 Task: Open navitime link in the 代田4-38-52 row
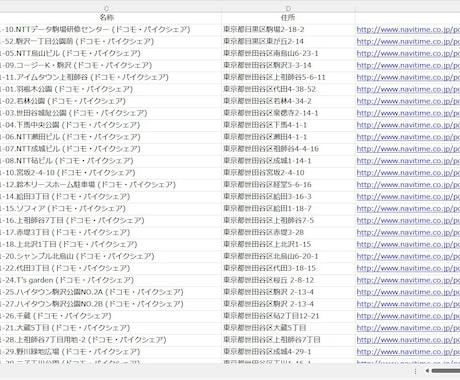point(408,89)
